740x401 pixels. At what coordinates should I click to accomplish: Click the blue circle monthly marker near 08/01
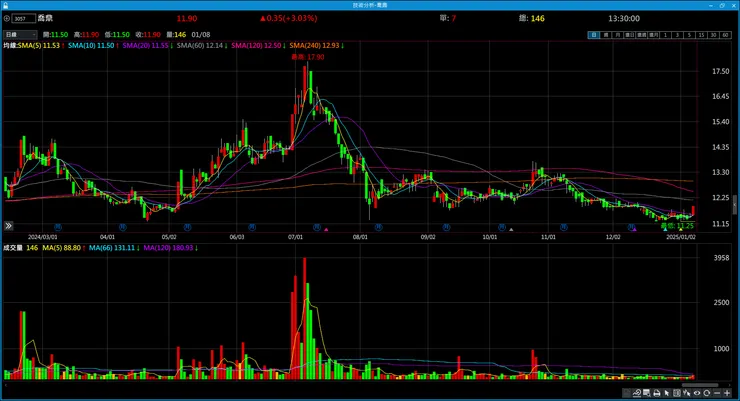tap(378, 227)
